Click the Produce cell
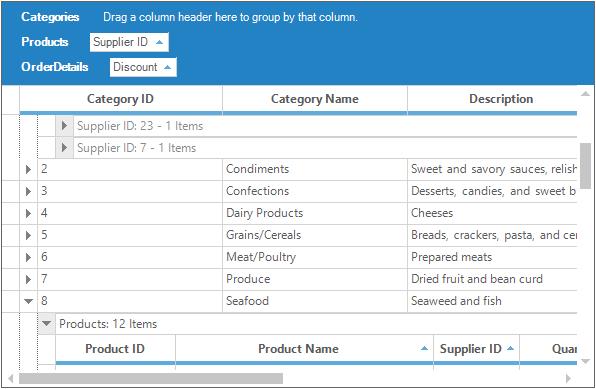 coord(315,279)
